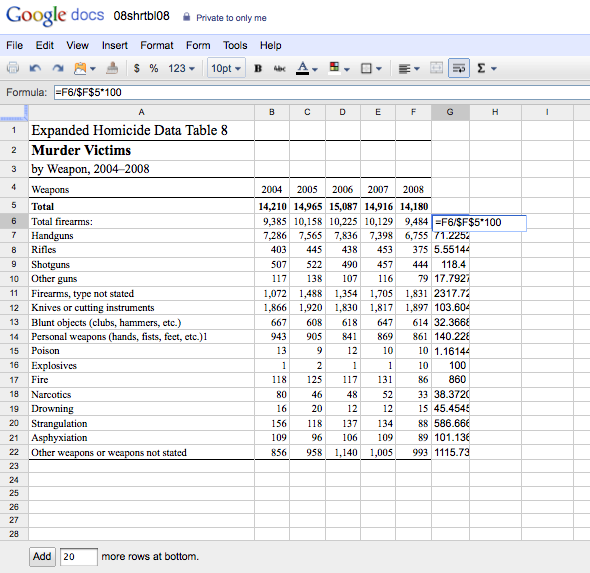This screenshot has height=573, width=590.
Task: Click the 'Explosives' cell
Action: tap(141, 365)
